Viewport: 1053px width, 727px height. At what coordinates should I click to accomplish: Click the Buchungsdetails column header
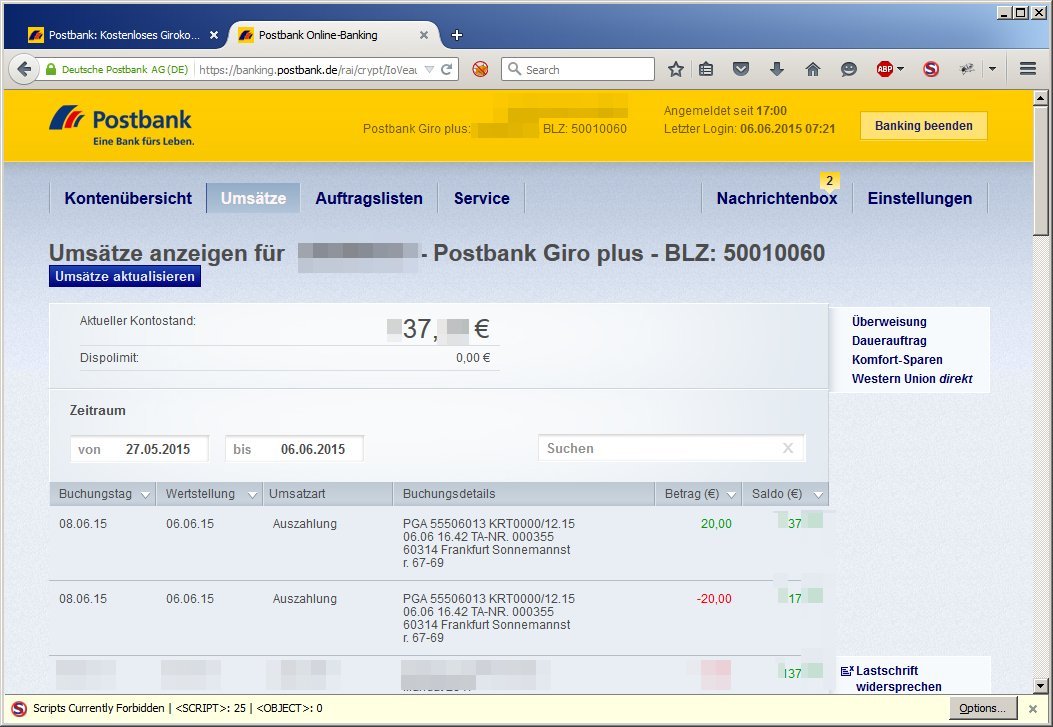pyautogui.click(x=524, y=493)
